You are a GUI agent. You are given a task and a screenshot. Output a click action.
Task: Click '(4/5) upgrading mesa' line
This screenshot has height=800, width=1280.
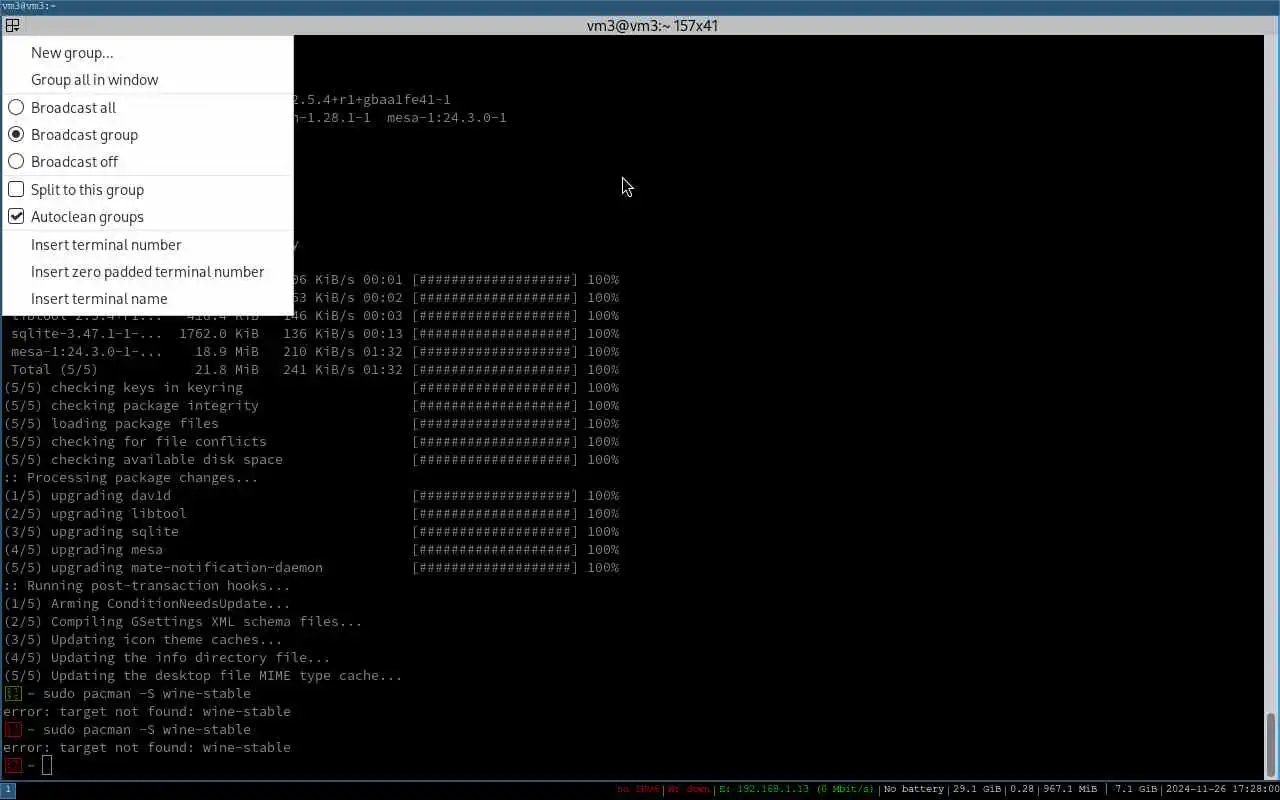[83, 550]
